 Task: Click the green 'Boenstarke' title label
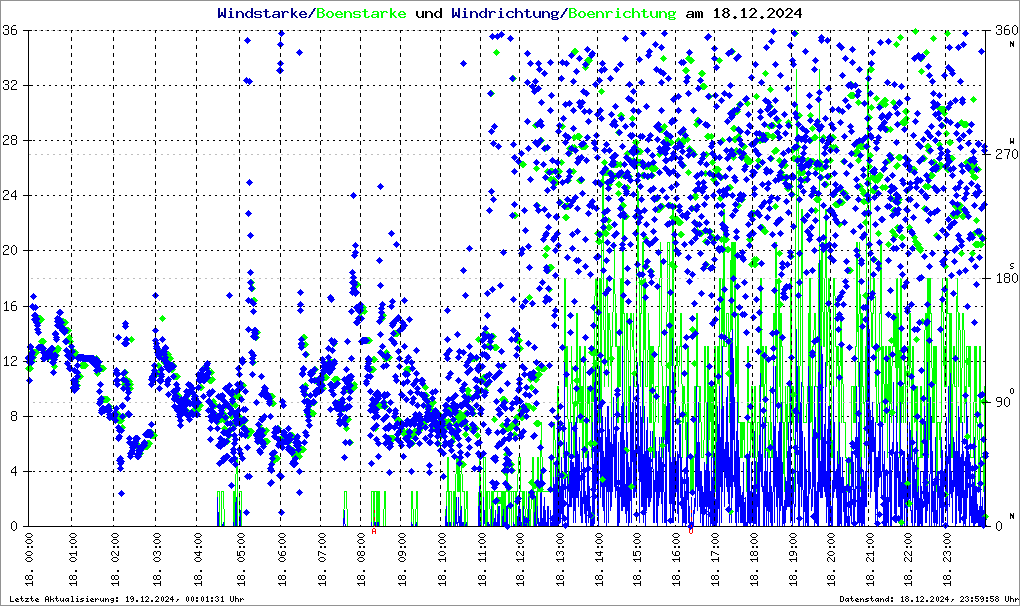coord(361,14)
